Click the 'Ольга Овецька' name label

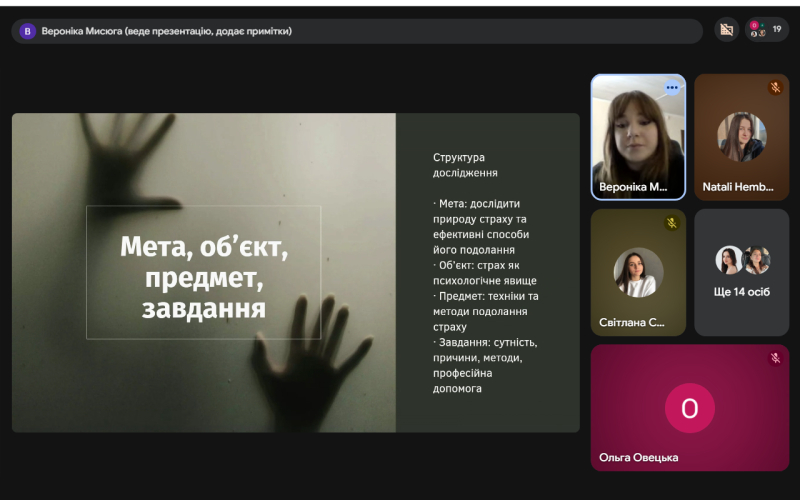point(638,457)
